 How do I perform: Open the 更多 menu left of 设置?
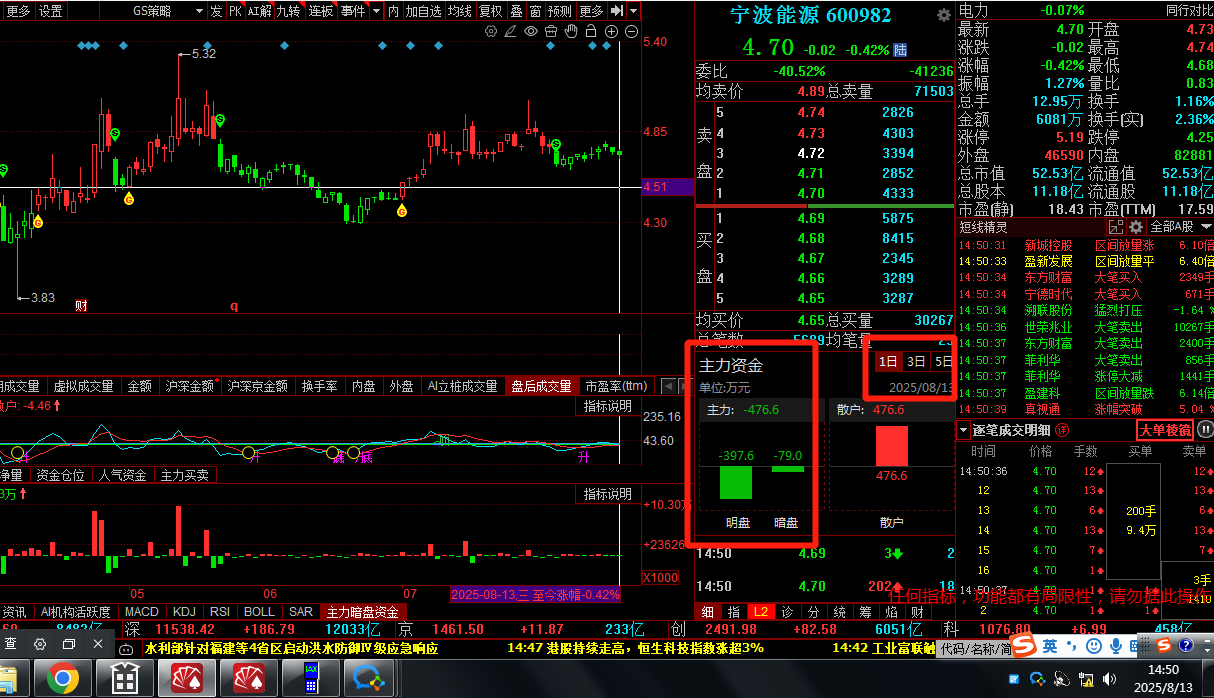coord(18,11)
